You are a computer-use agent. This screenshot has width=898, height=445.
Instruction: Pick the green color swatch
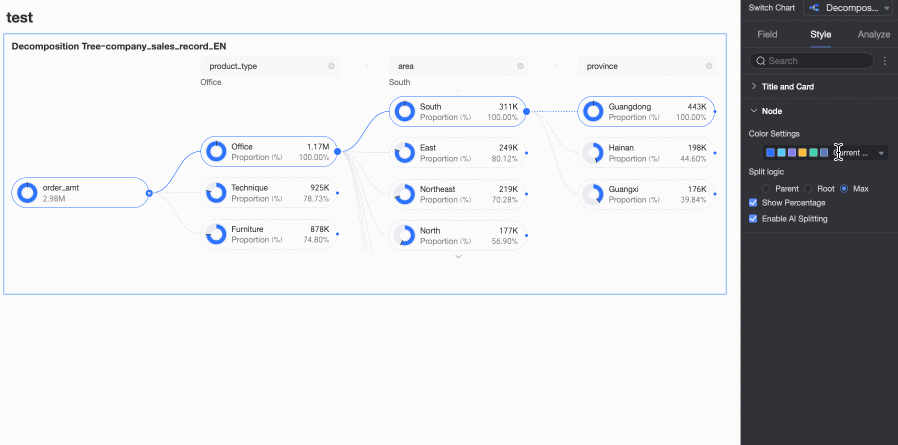pyautogui.click(x=813, y=152)
